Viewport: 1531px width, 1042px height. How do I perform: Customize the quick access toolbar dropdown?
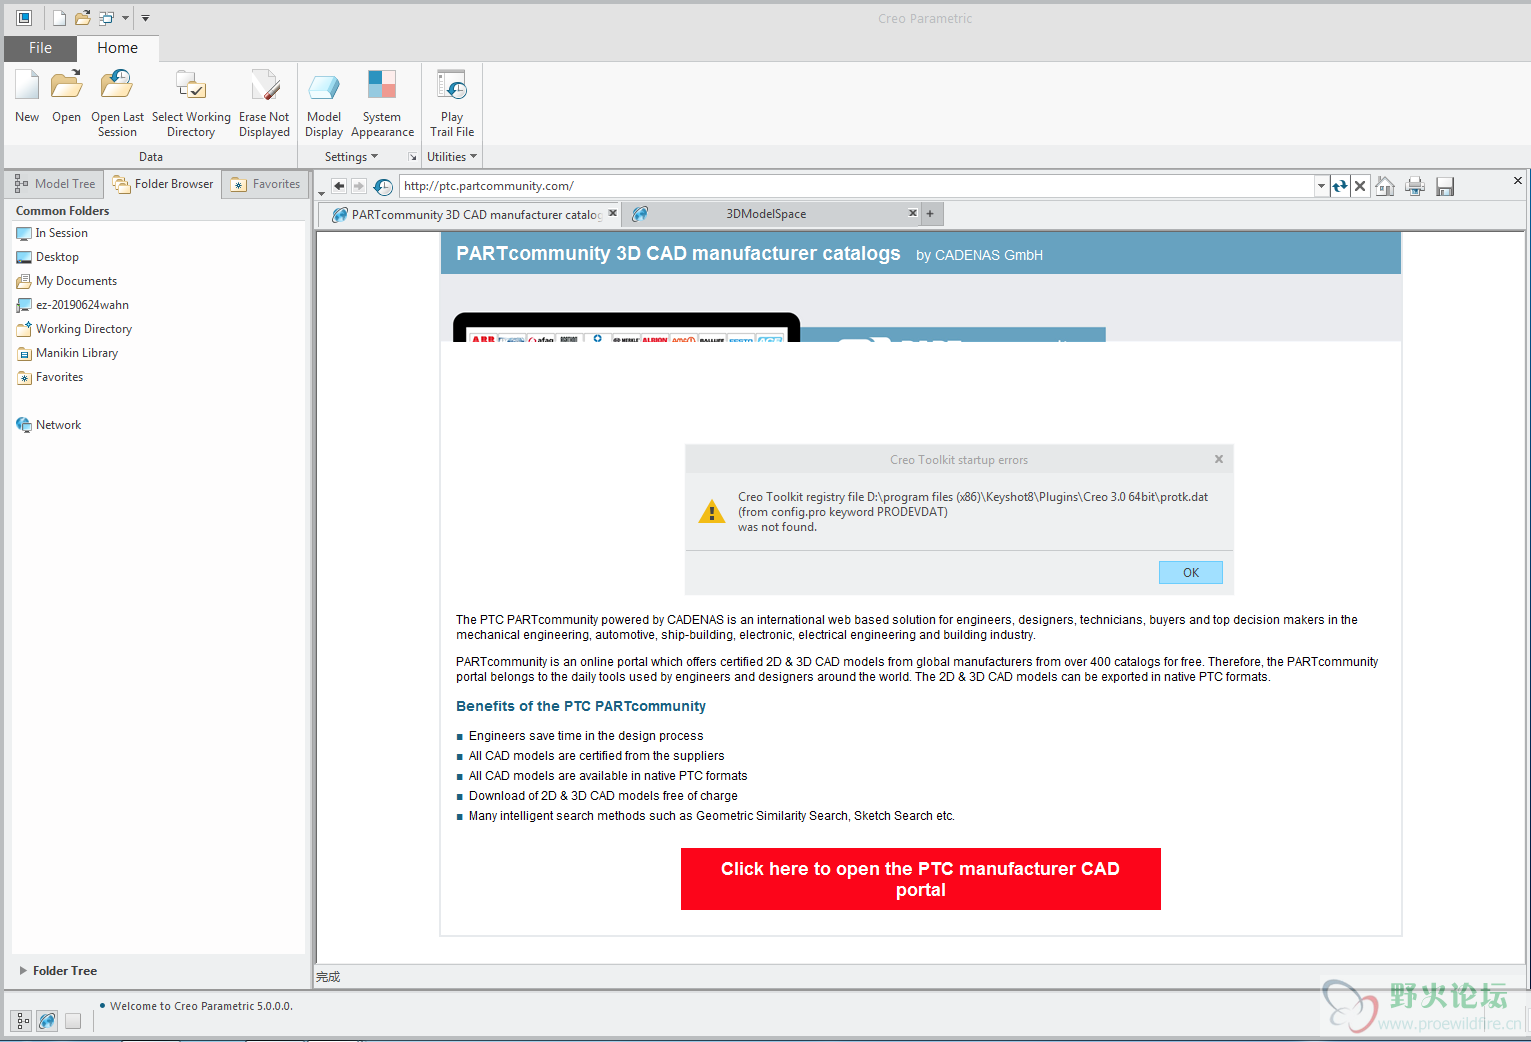pos(145,18)
